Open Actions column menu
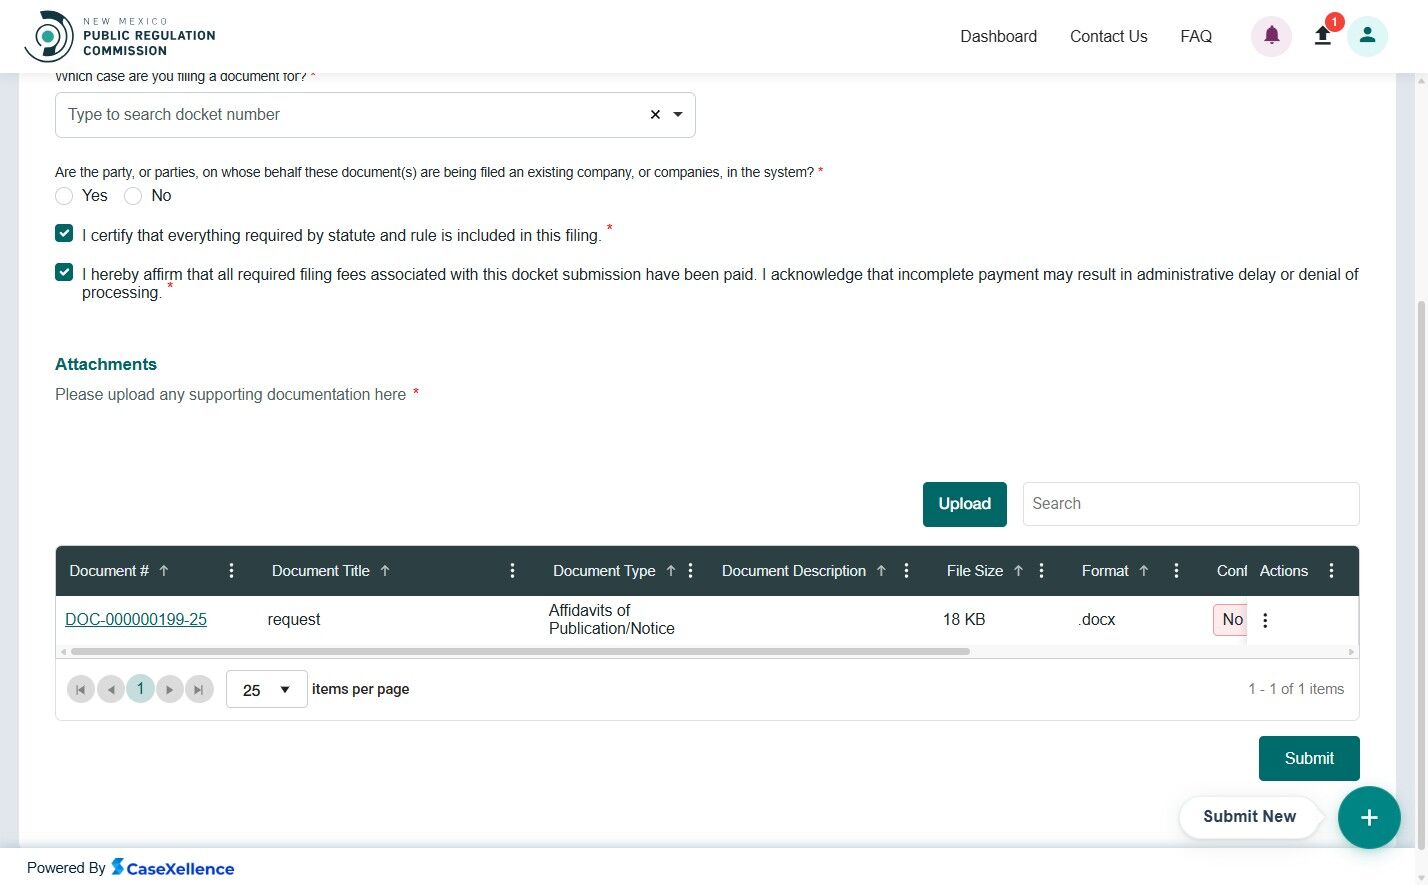This screenshot has height=885, width=1428. pyautogui.click(x=1331, y=571)
